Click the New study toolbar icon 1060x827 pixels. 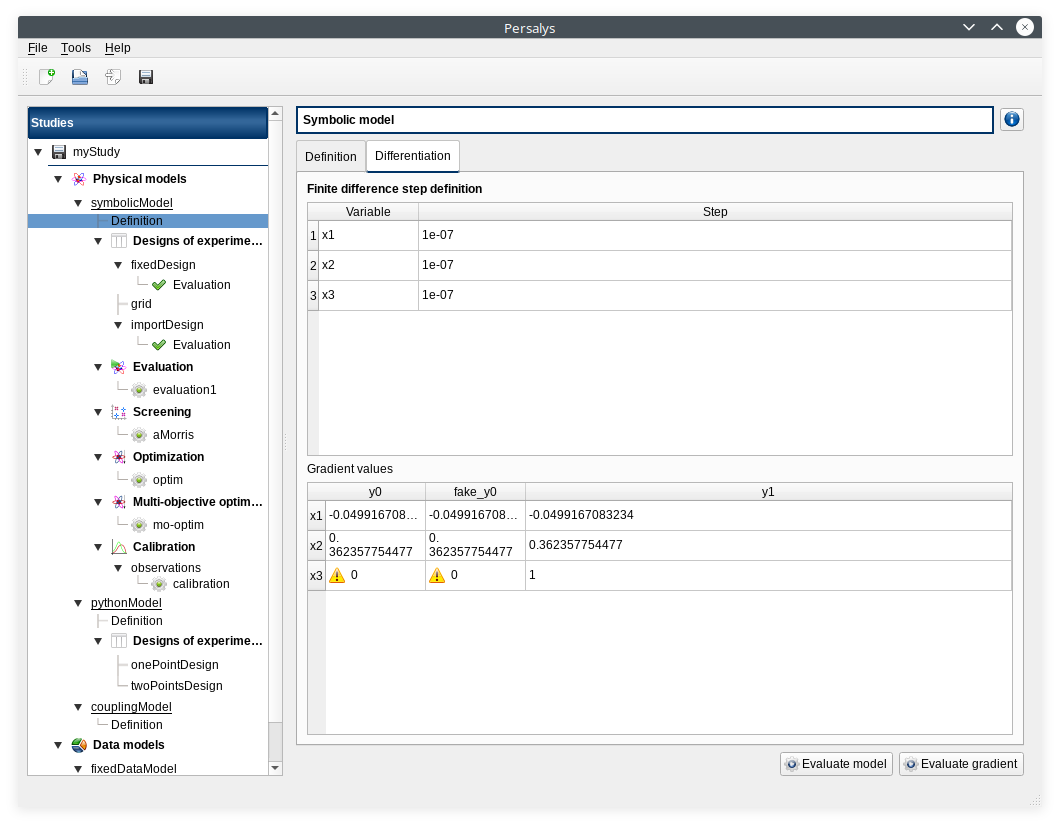[47, 77]
